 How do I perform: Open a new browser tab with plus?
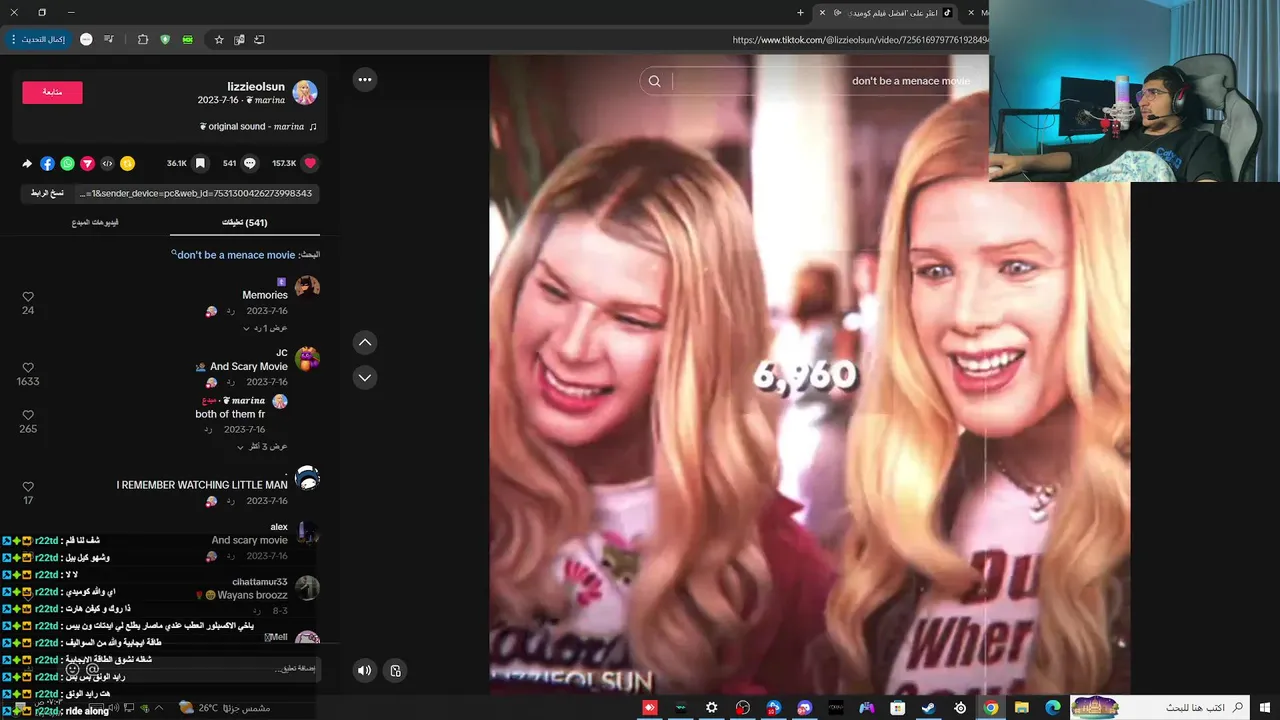point(800,12)
